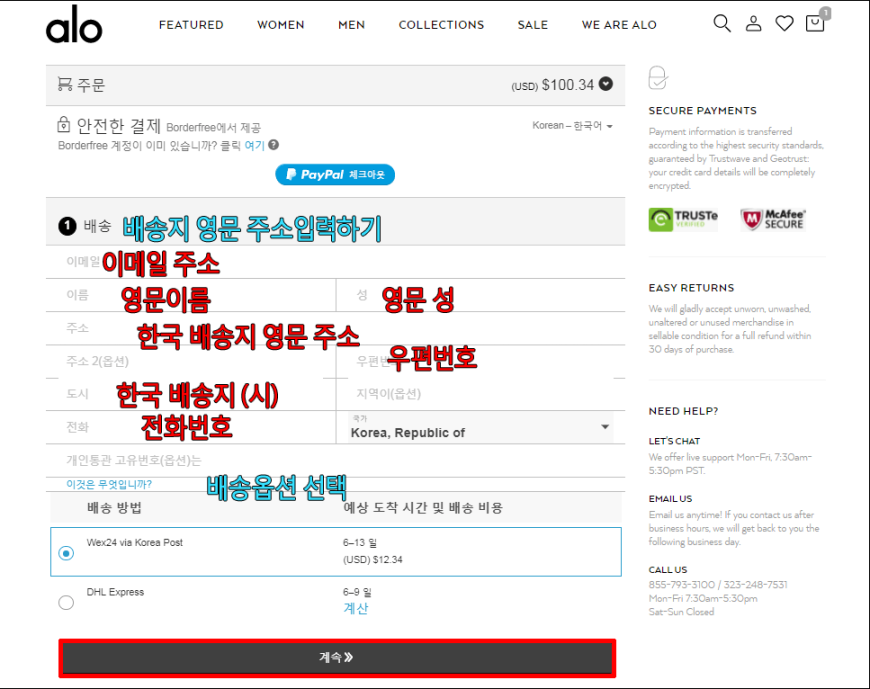The height and width of the screenshot is (689, 870).
Task: Click the address (주소) field
Action: tap(335, 328)
